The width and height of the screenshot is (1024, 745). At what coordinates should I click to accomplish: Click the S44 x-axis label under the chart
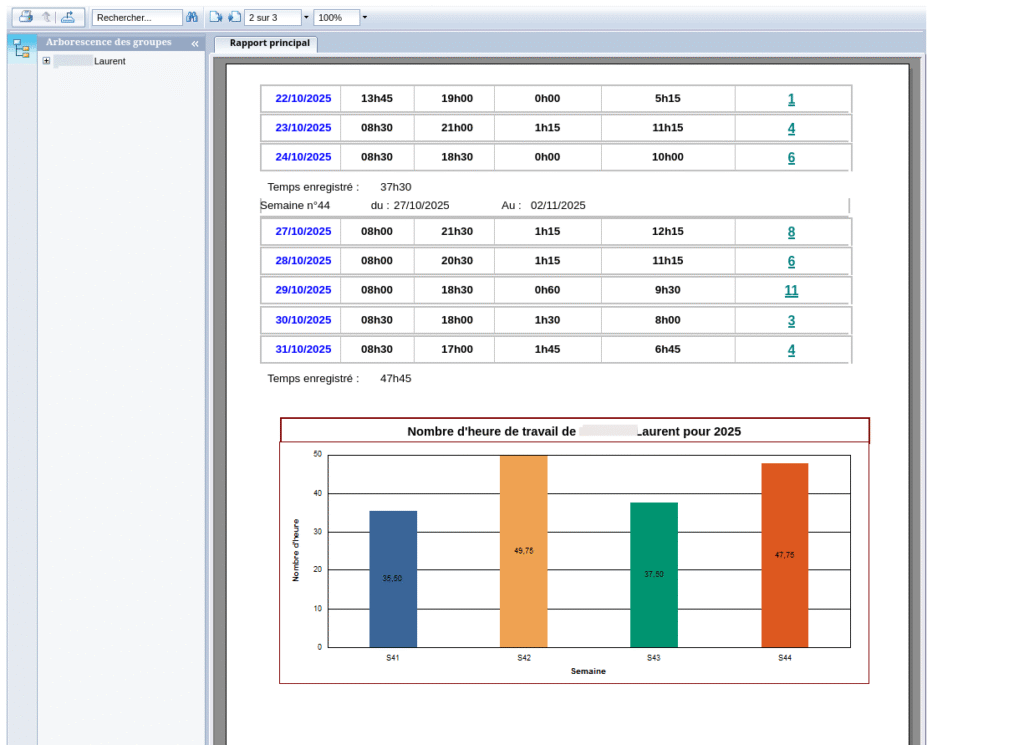pyautogui.click(x=784, y=658)
